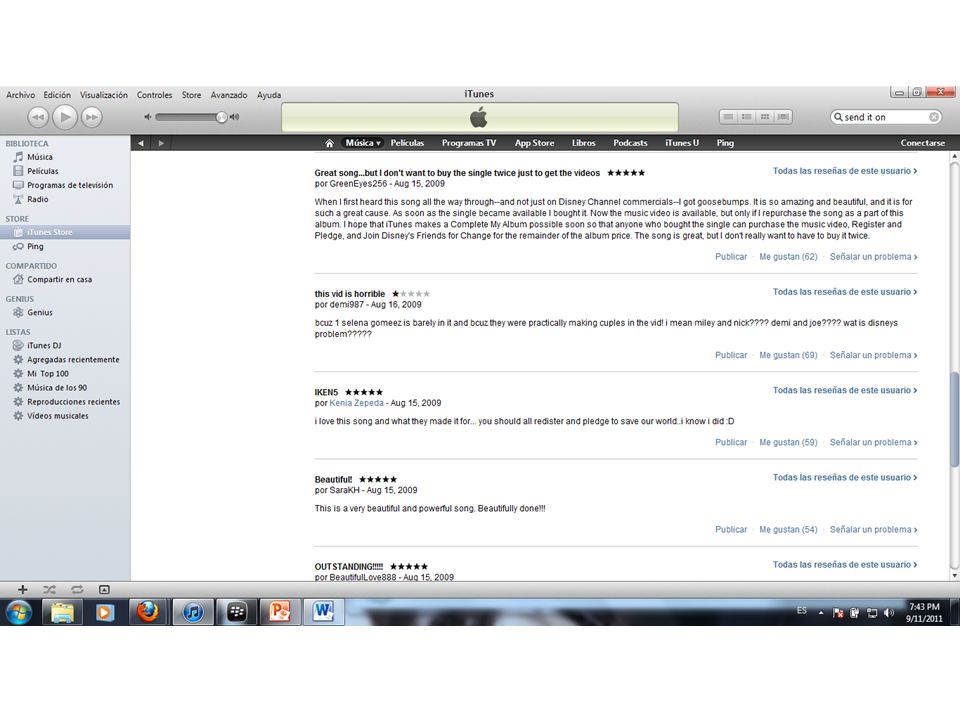Screen dimensions: 960x720
Task: Click the low-volume speaker icon
Action: click(x=148, y=117)
